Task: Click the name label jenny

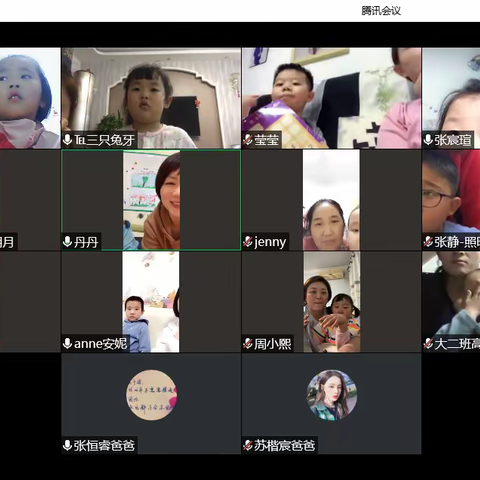Action: 270,242
